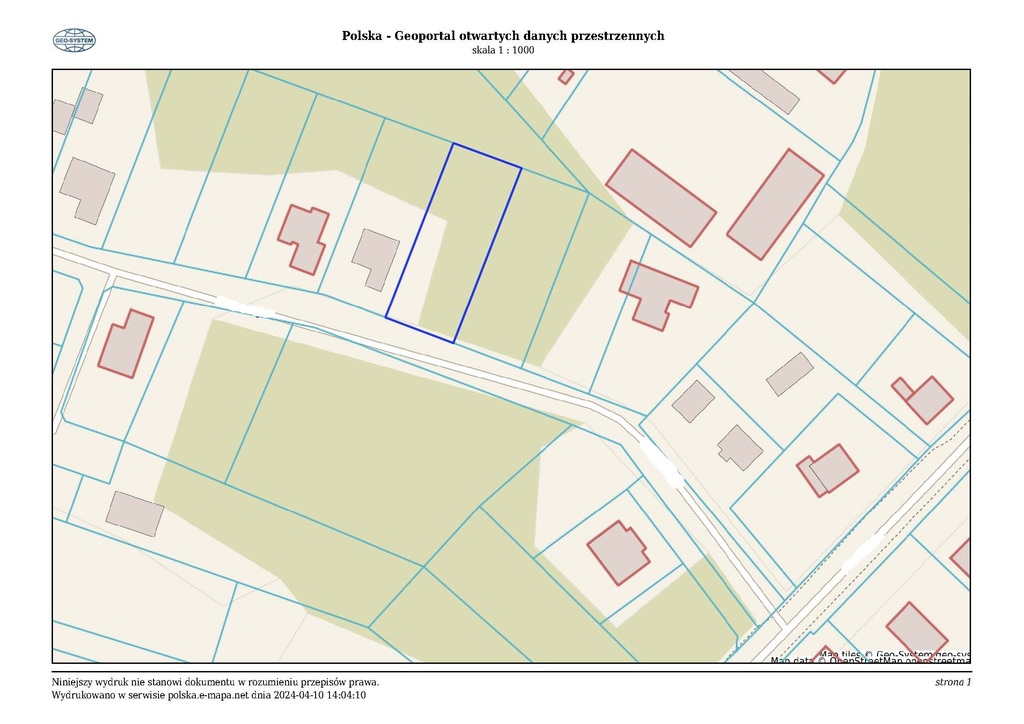Select the gray building left of blue parcel
This screenshot has width=1024, height=724.
pyautogui.click(x=376, y=257)
